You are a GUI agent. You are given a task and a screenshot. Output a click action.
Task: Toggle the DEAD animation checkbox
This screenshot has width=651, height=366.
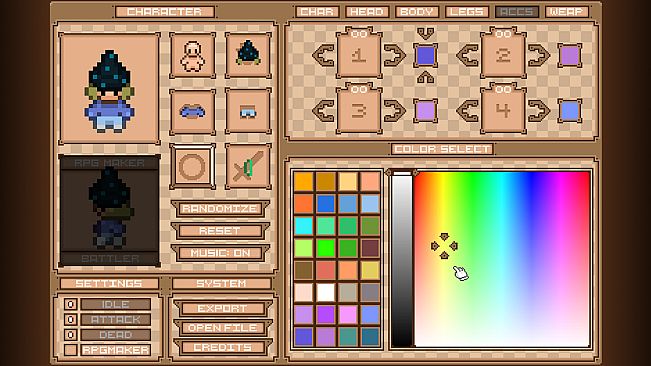pyautogui.click(x=71, y=334)
